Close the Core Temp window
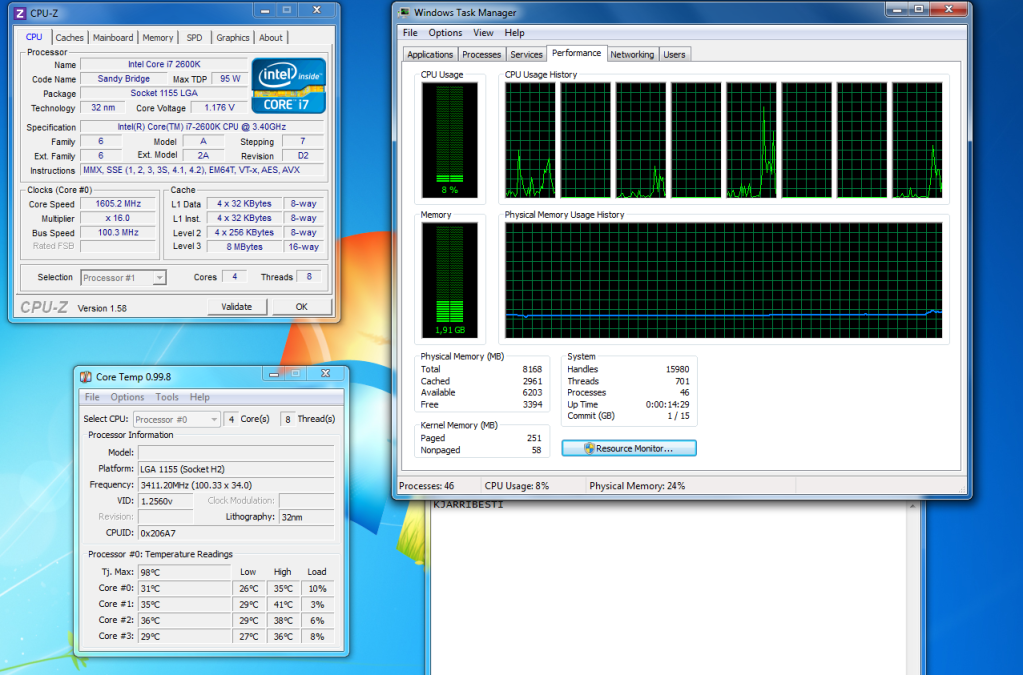 (x=324, y=374)
